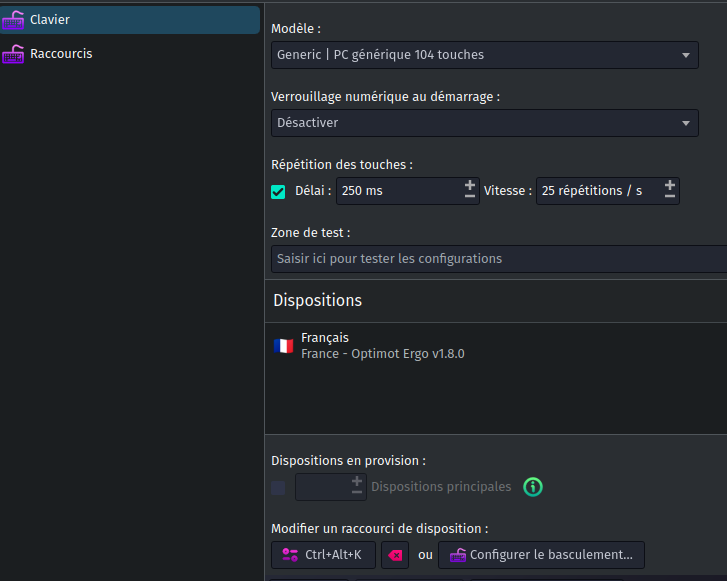Toggle the Dispositions en provision checkbox
The image size is (727, 581).
pos(278,488)
